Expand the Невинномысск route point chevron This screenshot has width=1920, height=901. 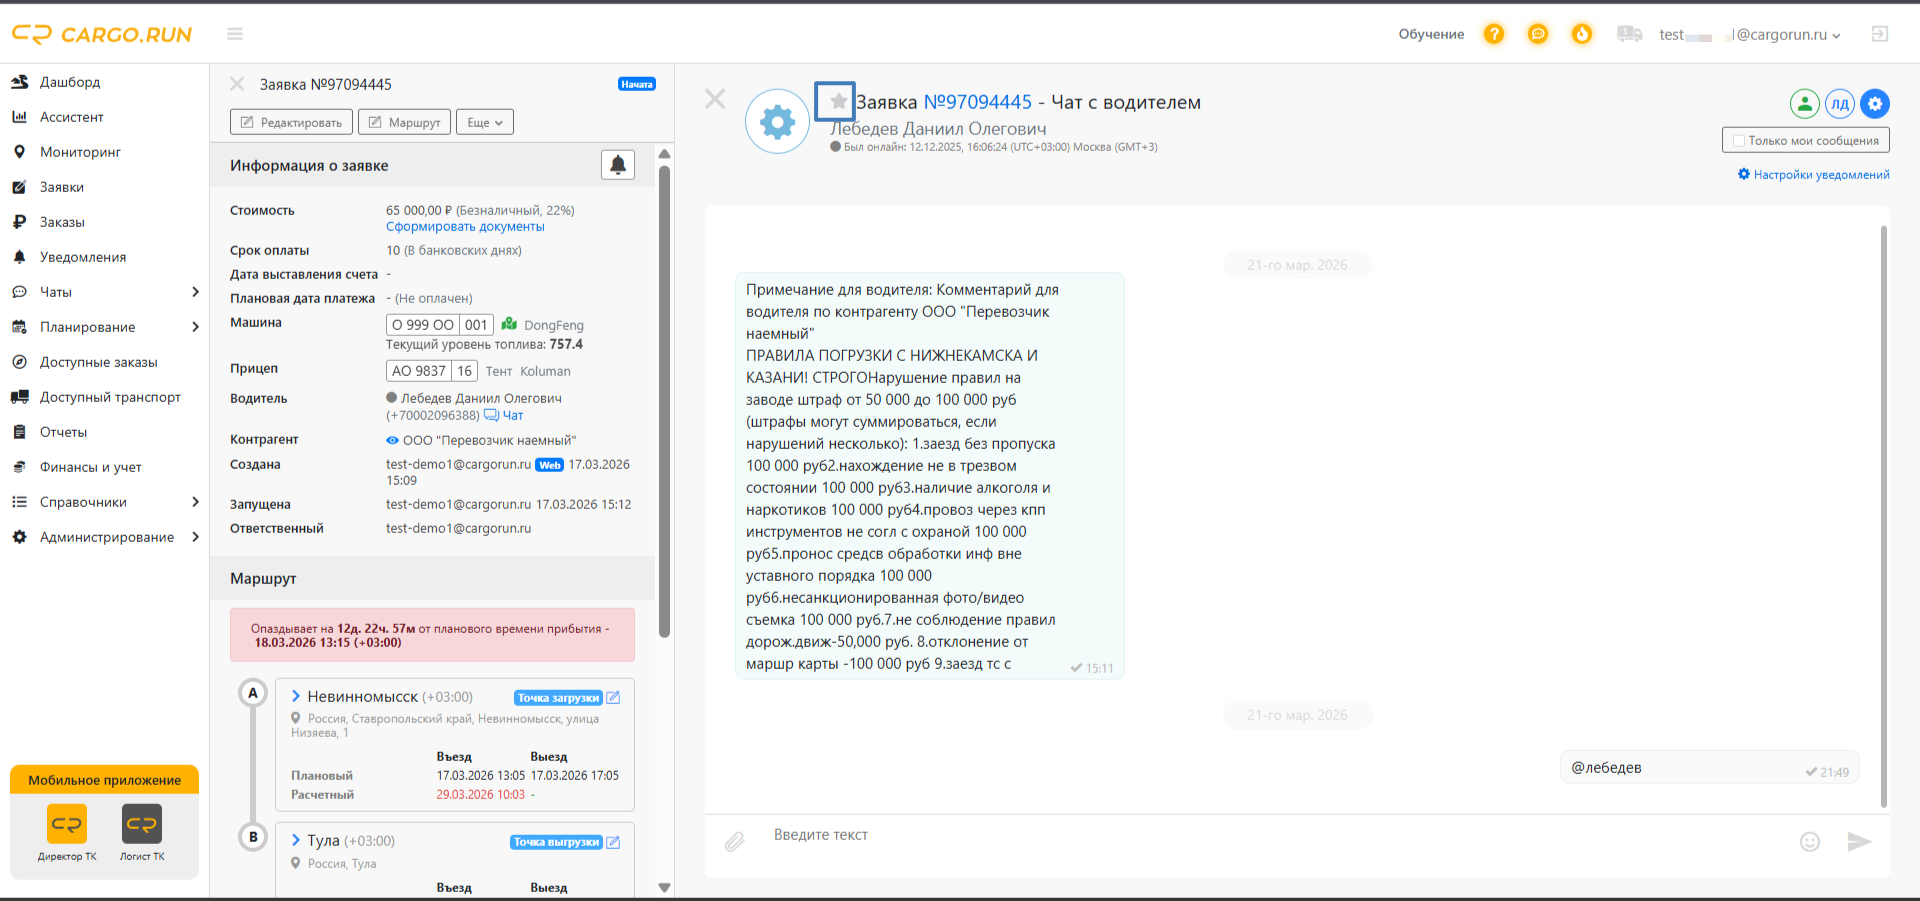[x=296, y=696]
